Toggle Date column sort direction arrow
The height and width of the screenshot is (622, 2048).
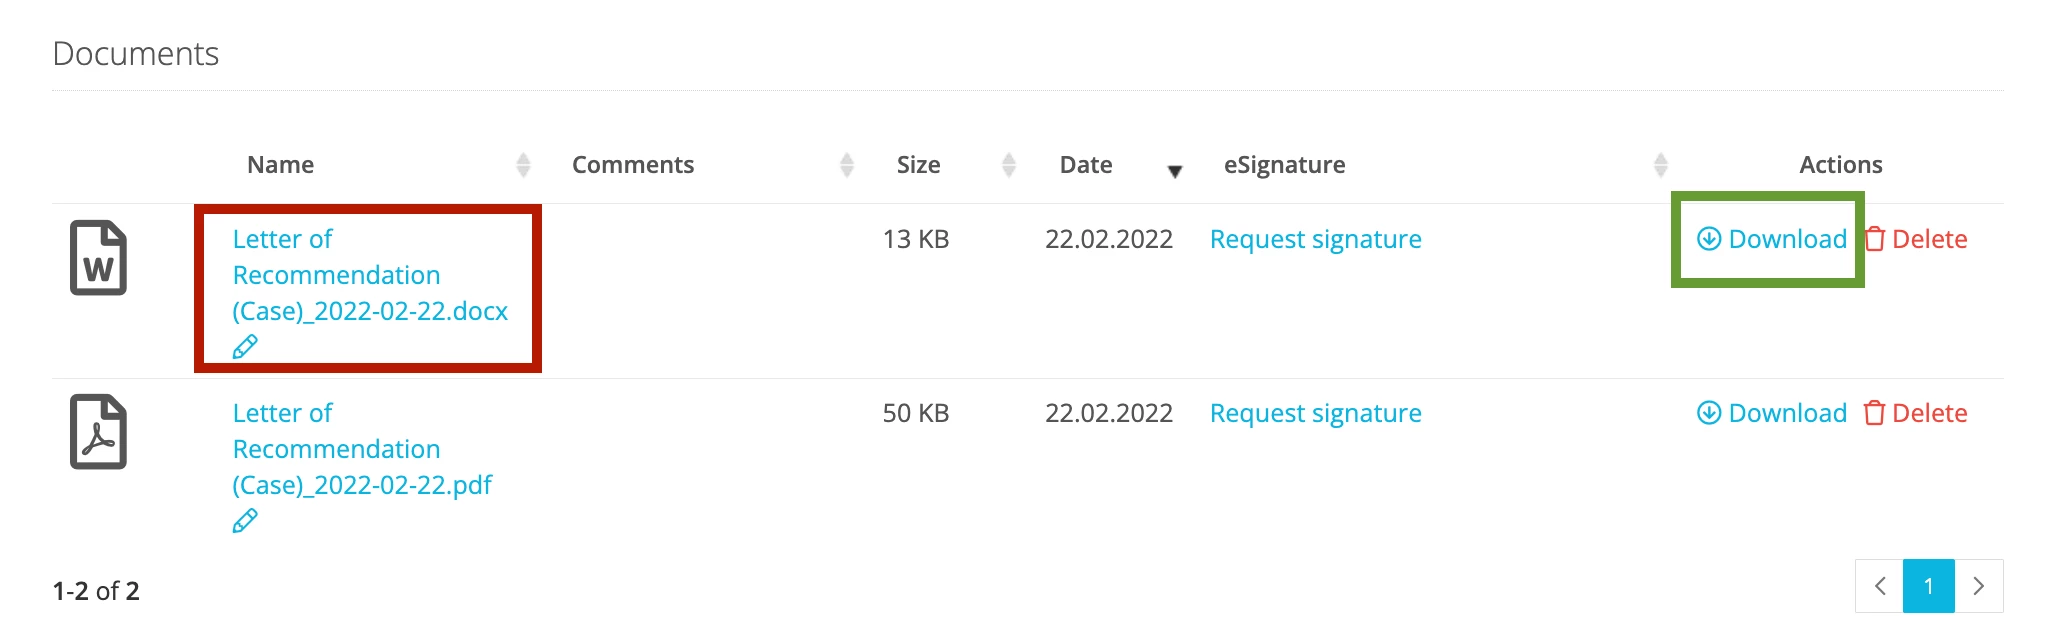pos(1175,172)
